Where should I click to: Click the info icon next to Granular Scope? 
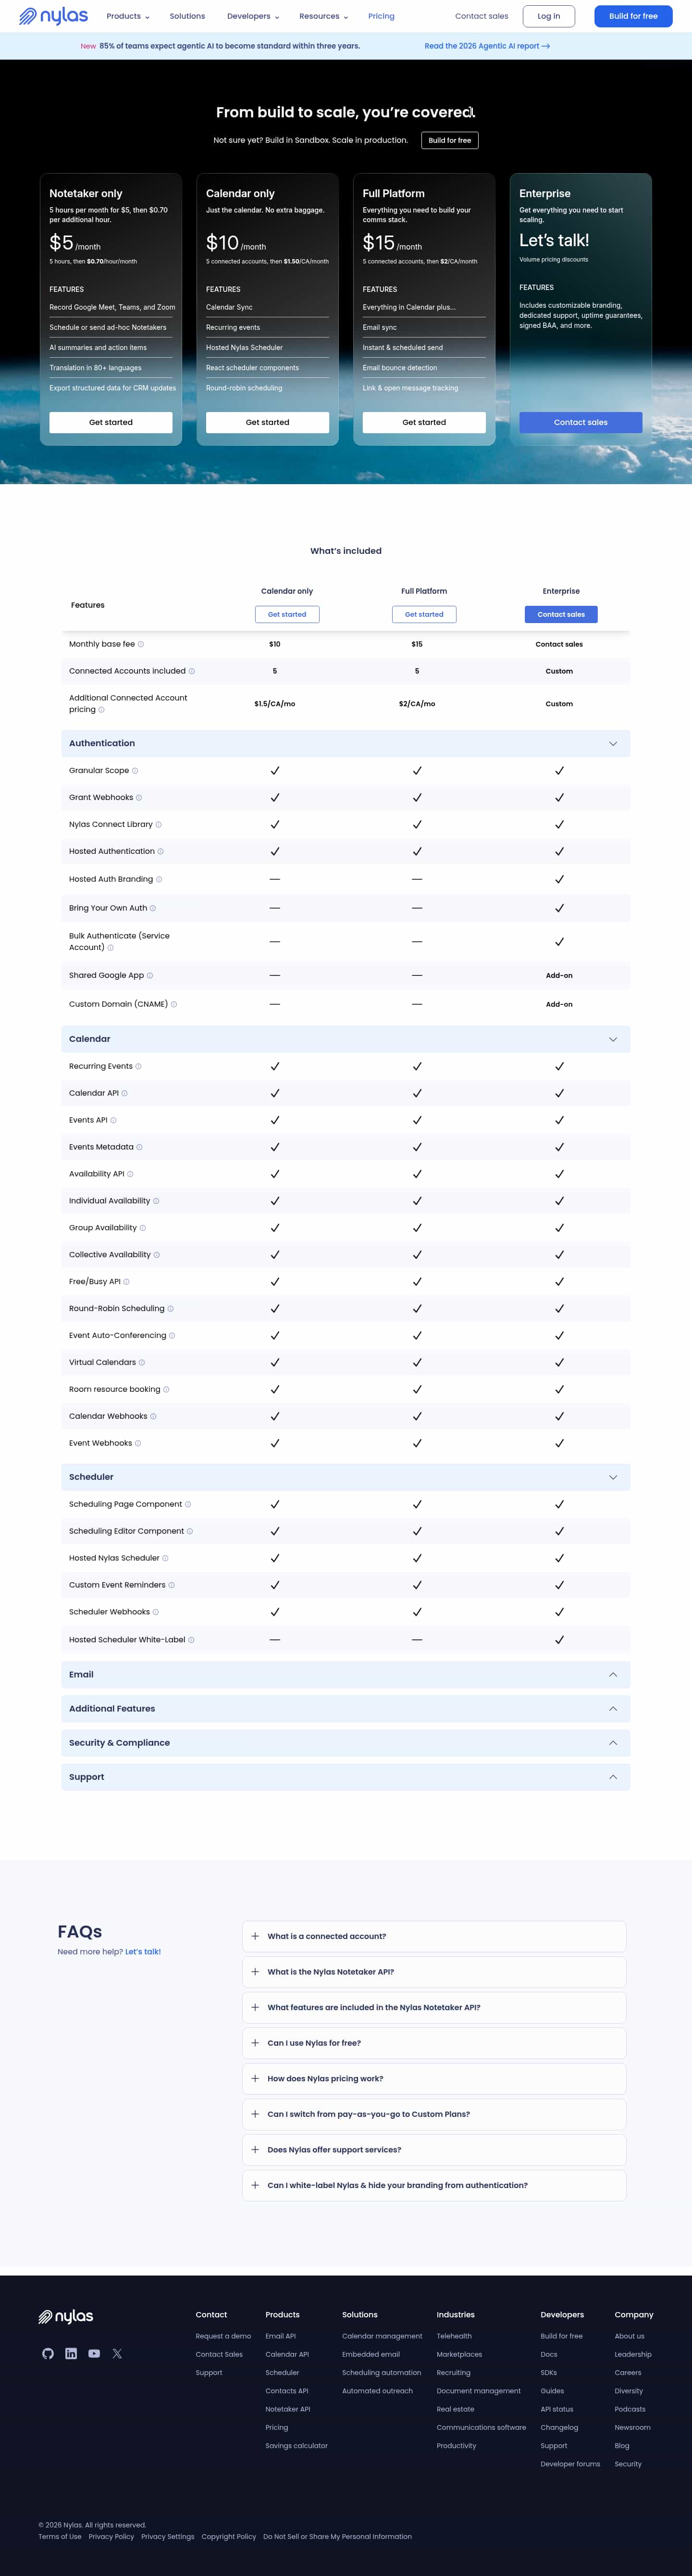135,771
